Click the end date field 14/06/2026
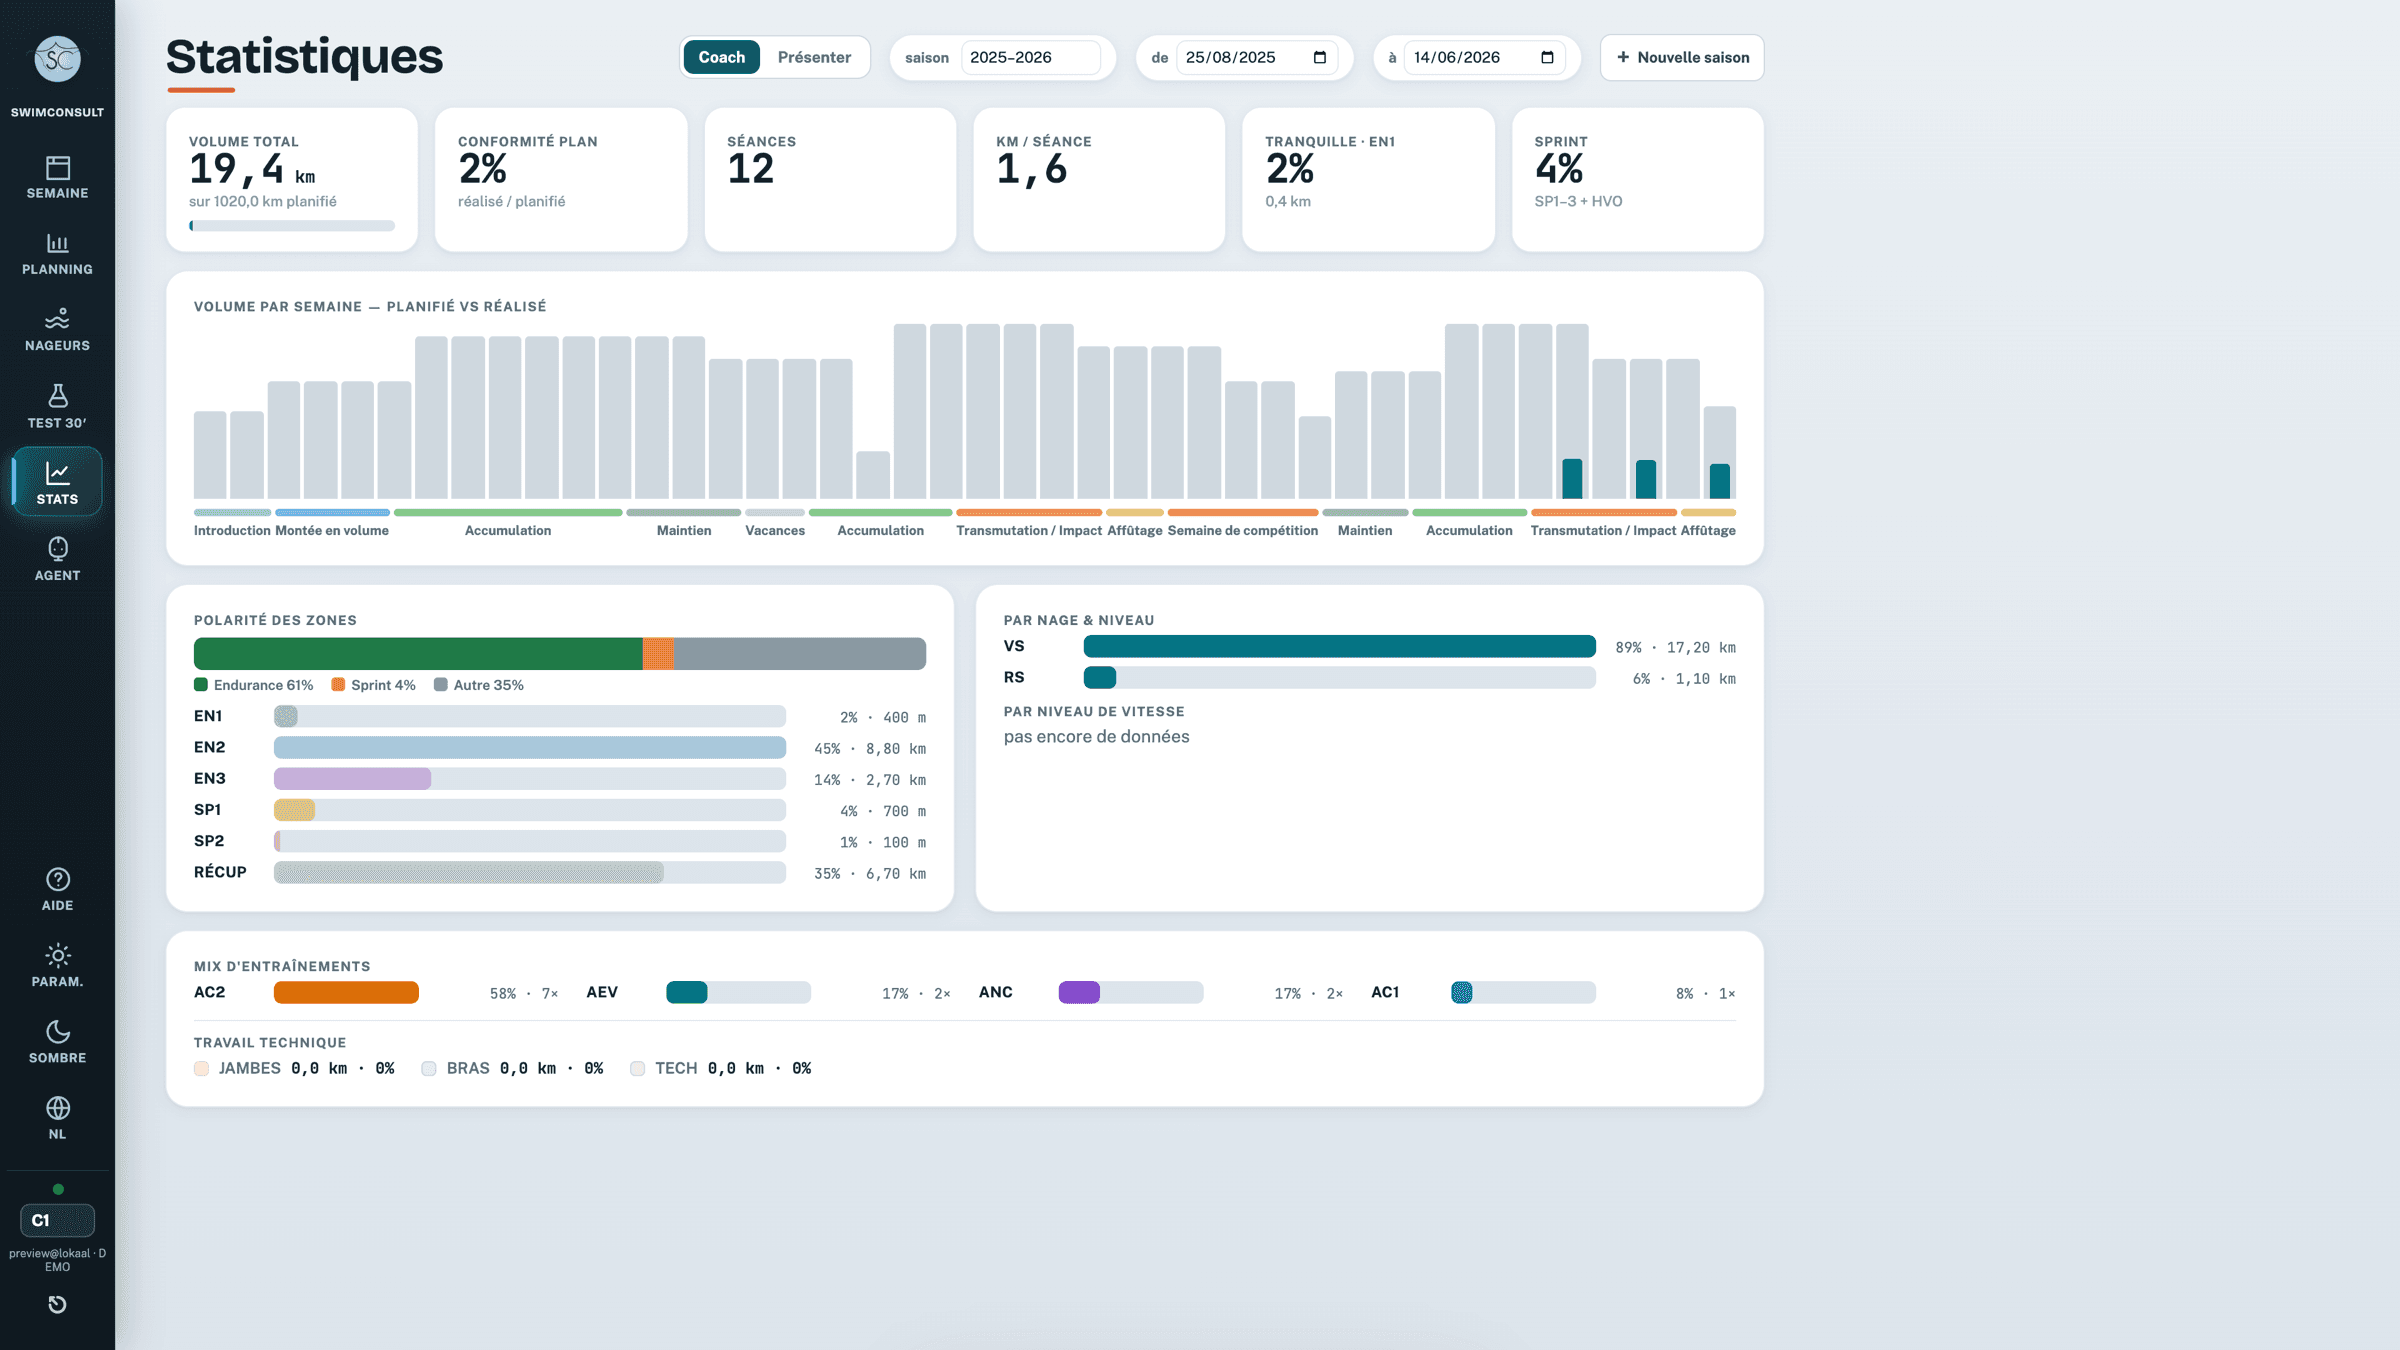Image resolution: width=2400 pixels, height=1350 pixels. pos(1485,57)
